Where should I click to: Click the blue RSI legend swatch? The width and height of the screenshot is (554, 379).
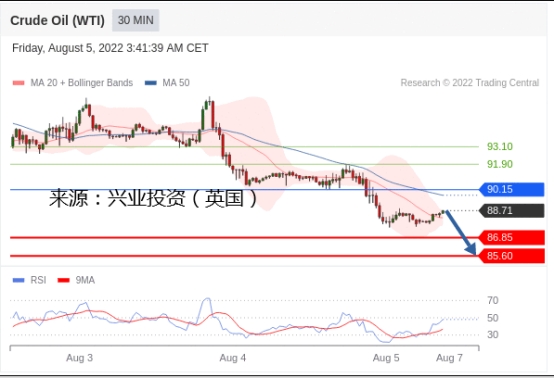(x=18, y=280)
